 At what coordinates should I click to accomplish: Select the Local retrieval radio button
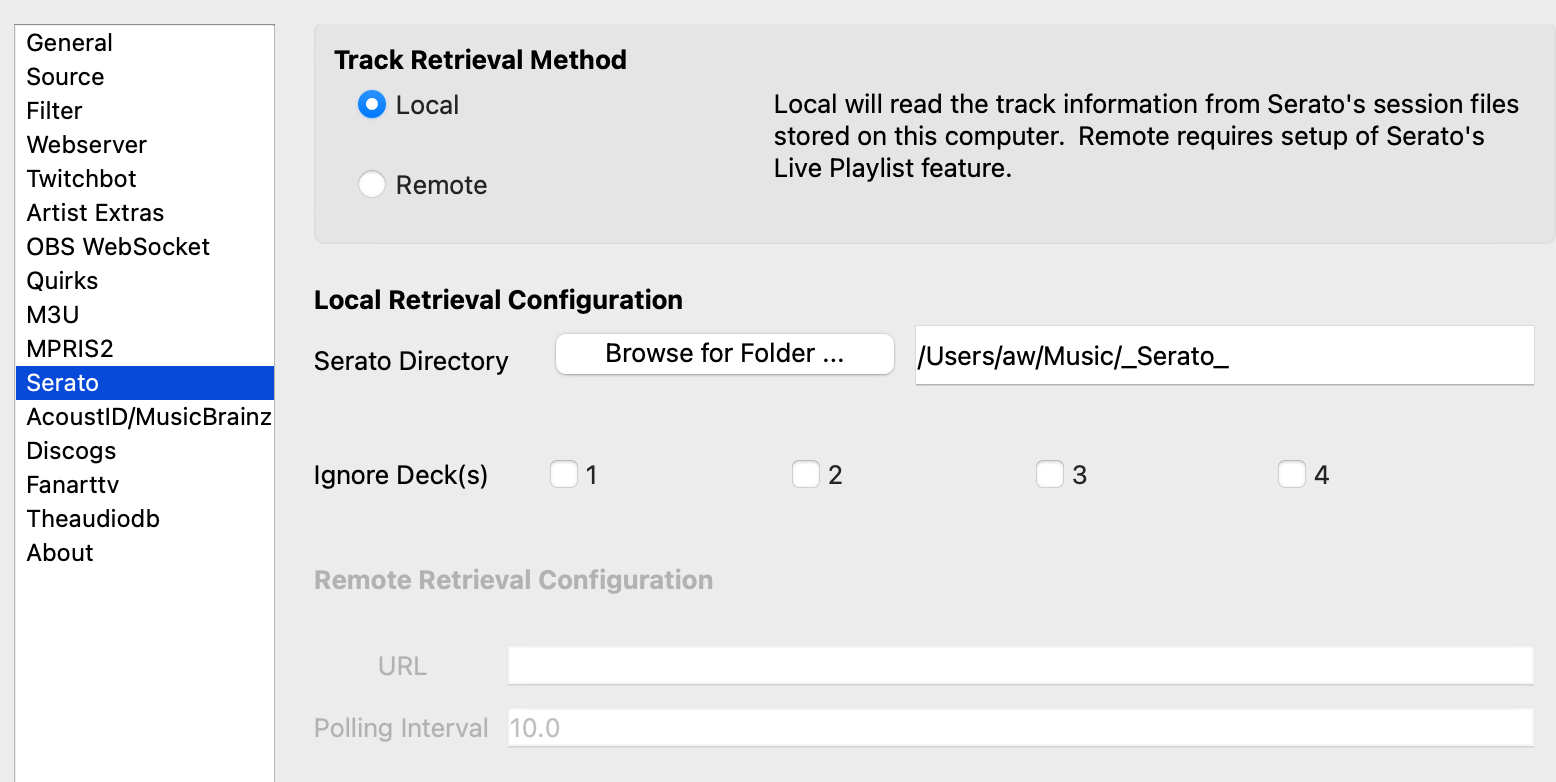click(x=372, y=105)
